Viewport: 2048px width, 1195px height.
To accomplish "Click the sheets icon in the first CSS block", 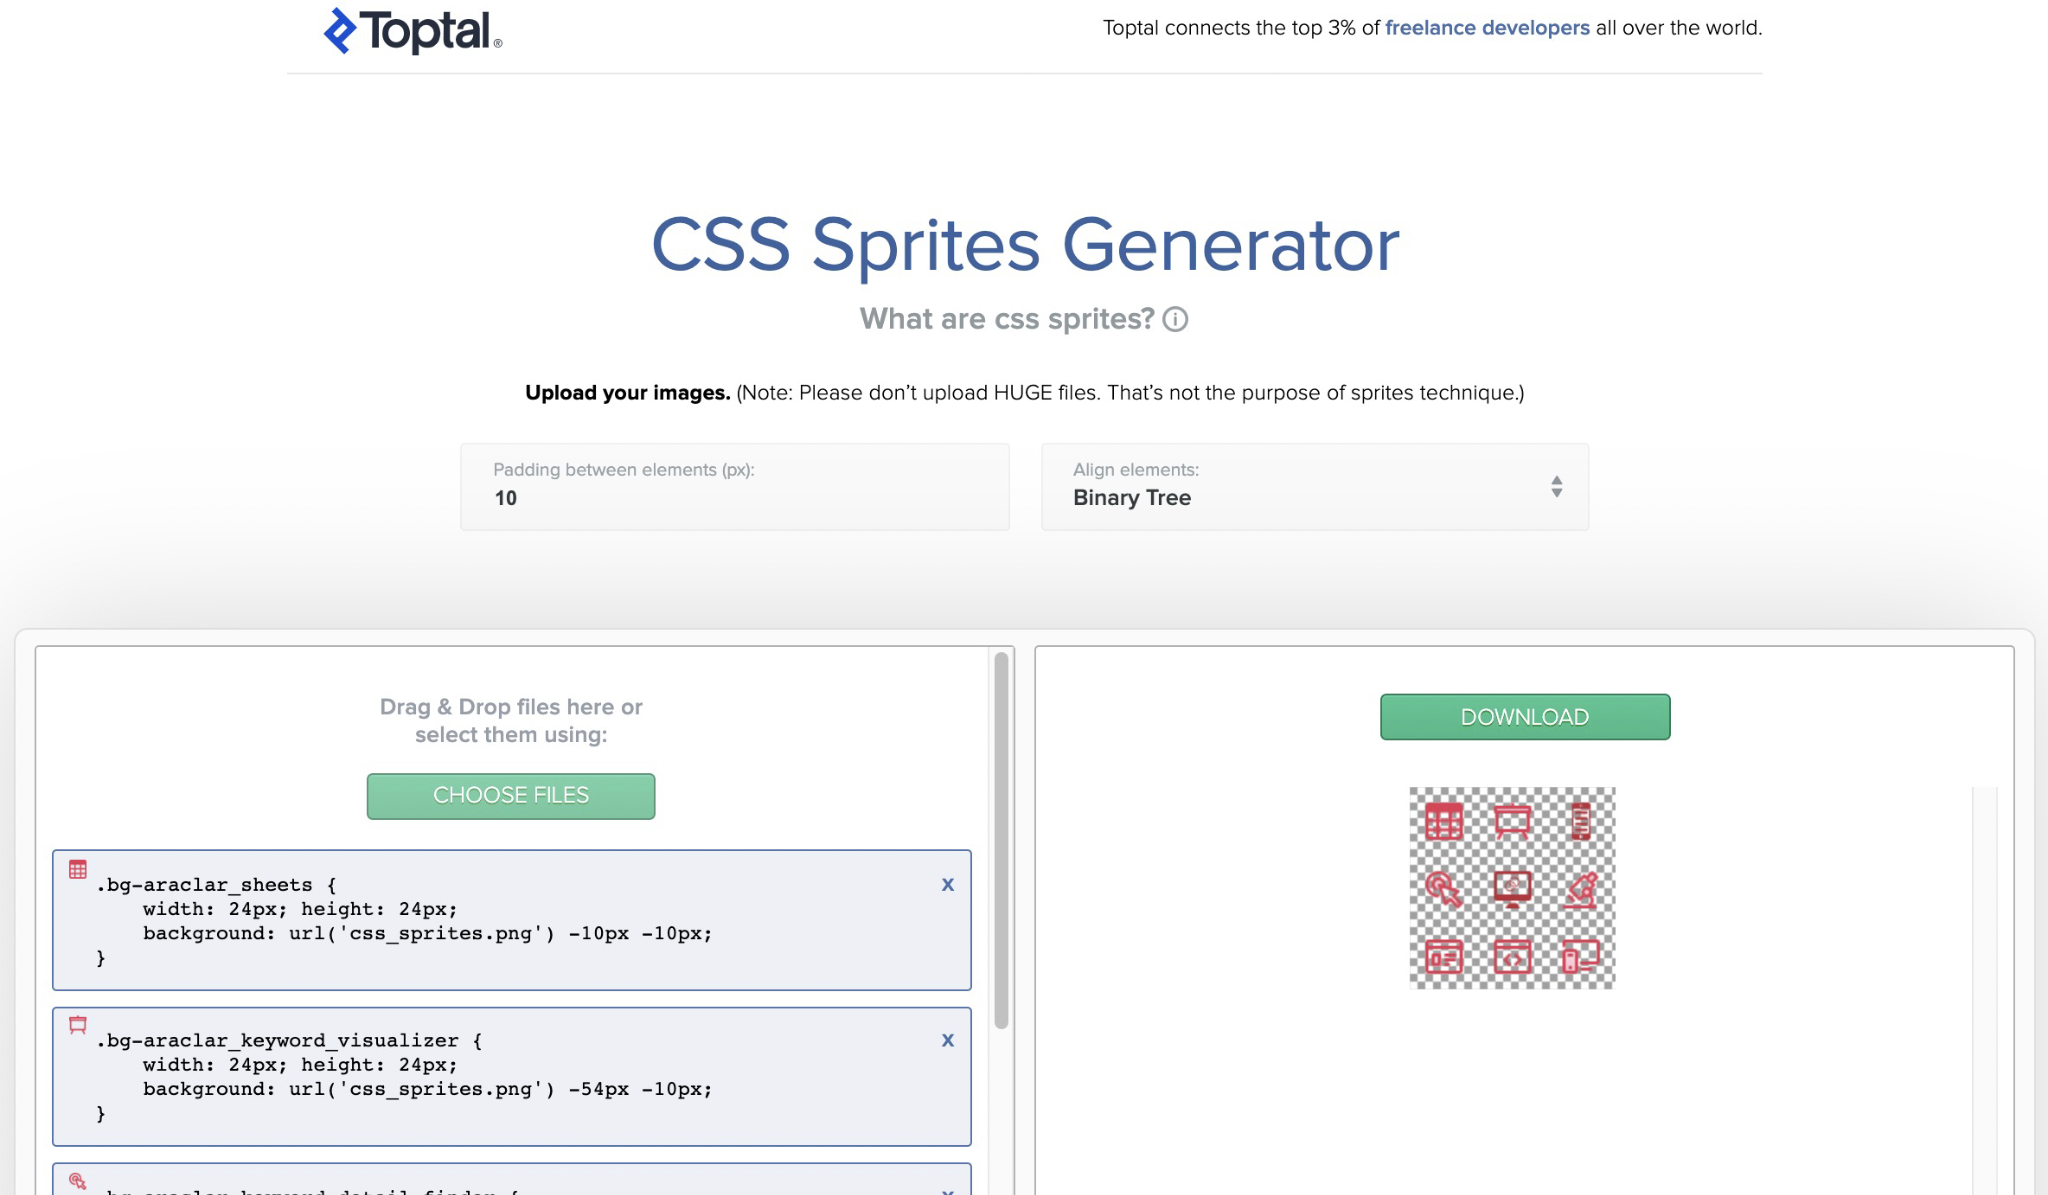I will point(78,869).
